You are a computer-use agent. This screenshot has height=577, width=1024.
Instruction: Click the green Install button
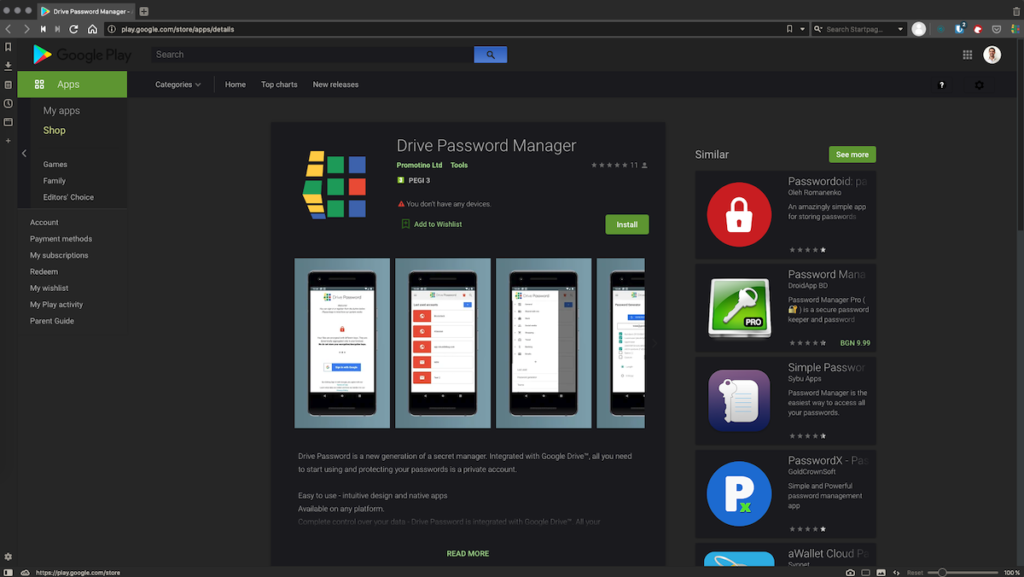[x=627, y=225]
